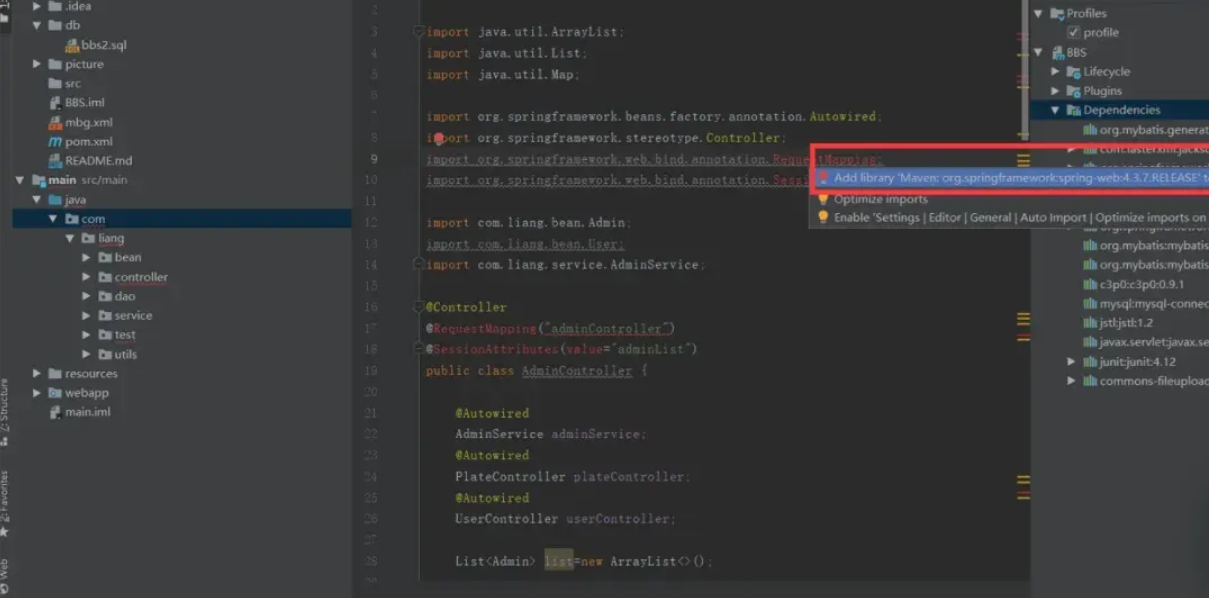
Task: Toggle the Maven profile checkbox
Action: (x=1073, y=33)
